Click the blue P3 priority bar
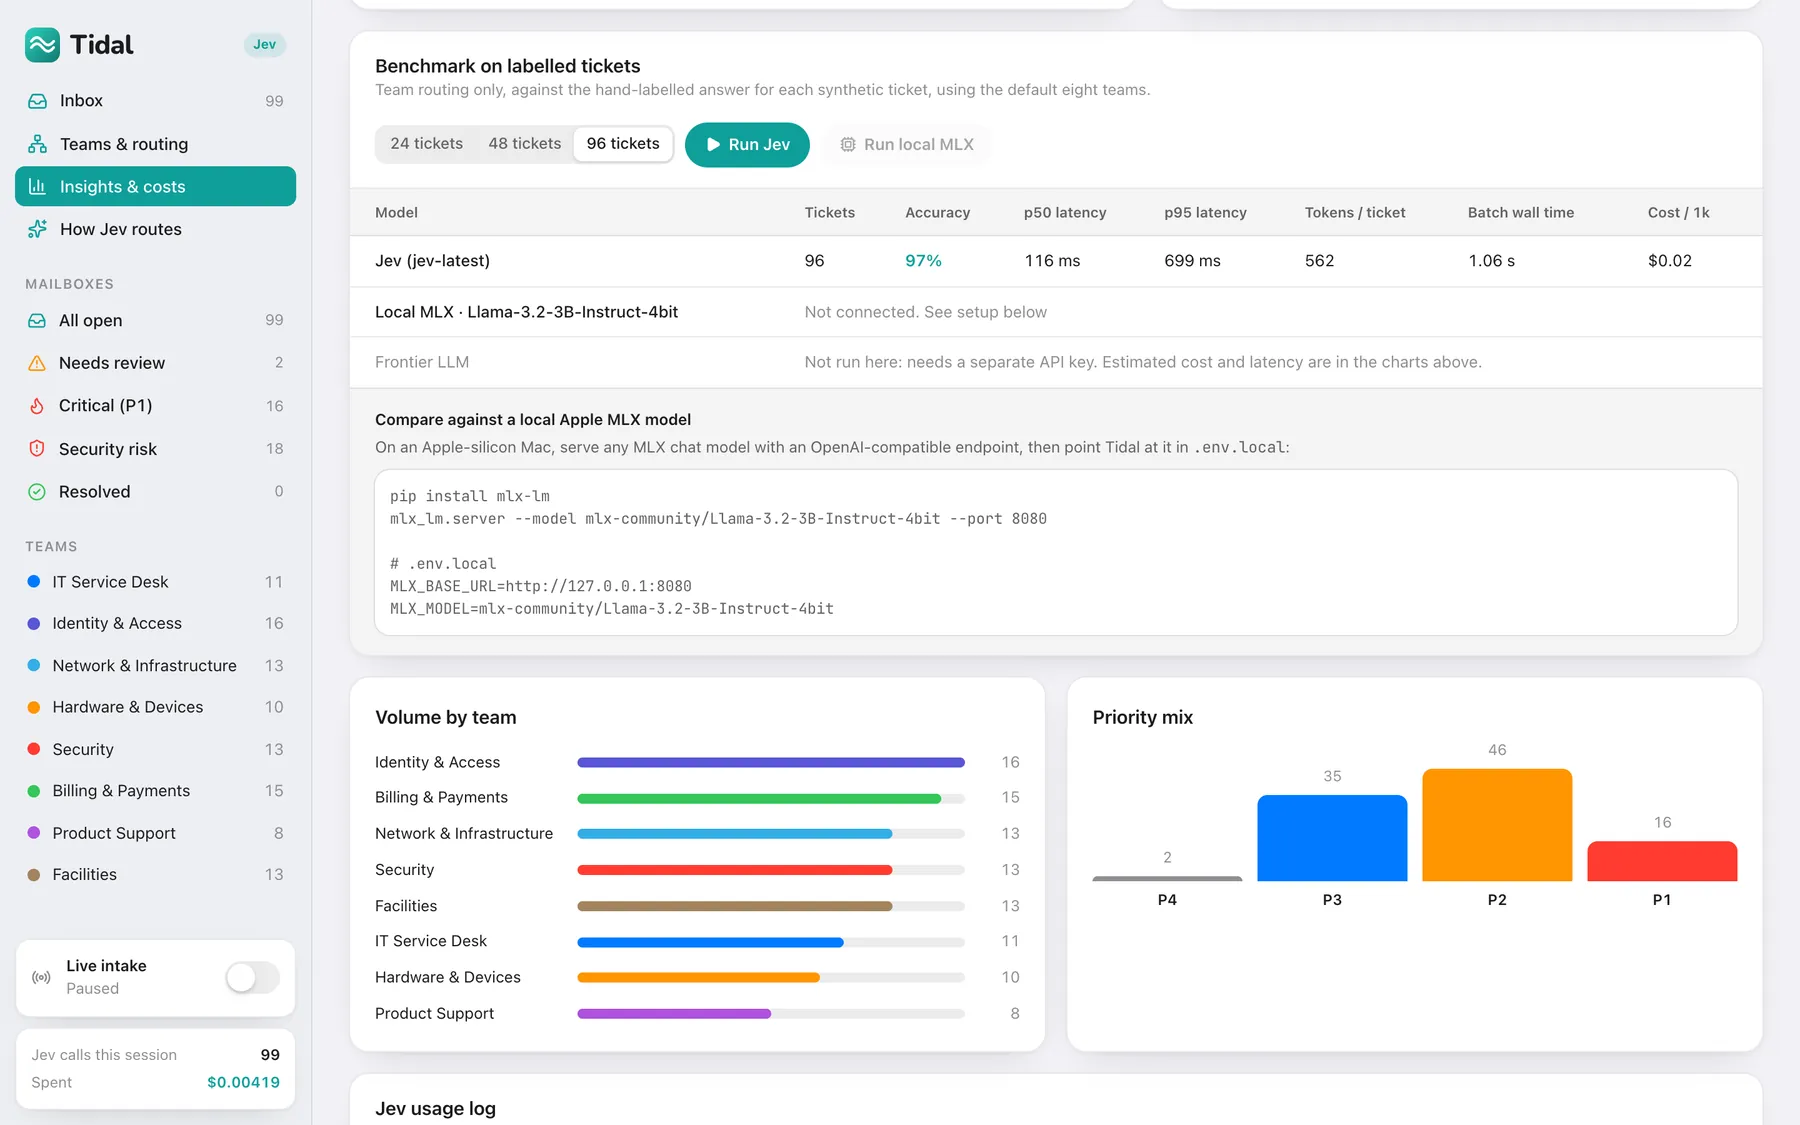Screen dimensions: 1800x1125 click(x=1332, y=838)
